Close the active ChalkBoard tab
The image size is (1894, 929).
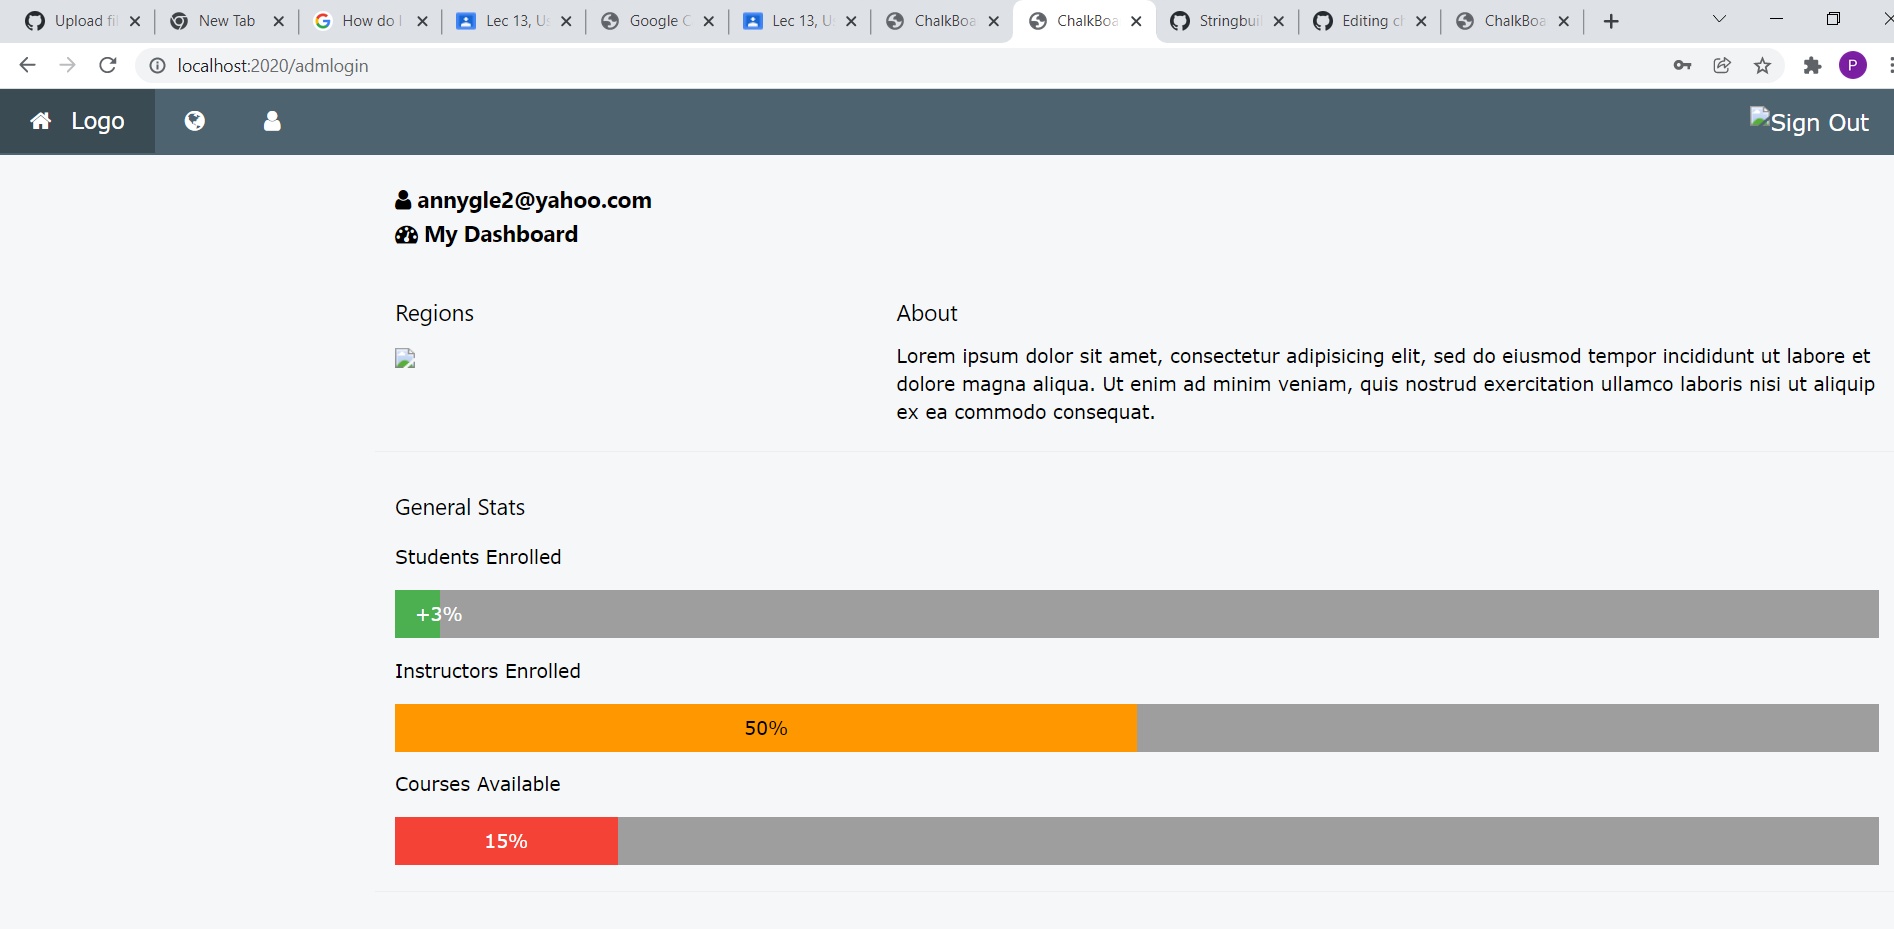coord(1136,21)
